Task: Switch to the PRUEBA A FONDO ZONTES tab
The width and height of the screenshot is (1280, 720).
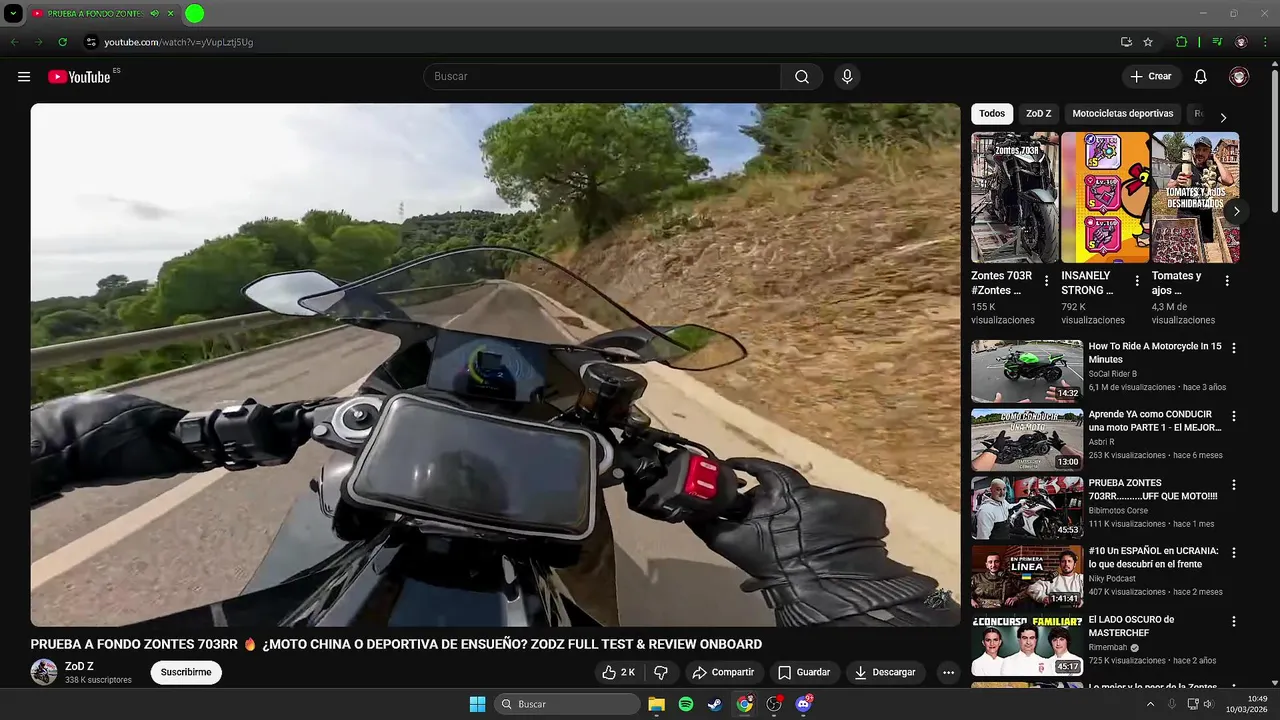Action: coord(96,14)
